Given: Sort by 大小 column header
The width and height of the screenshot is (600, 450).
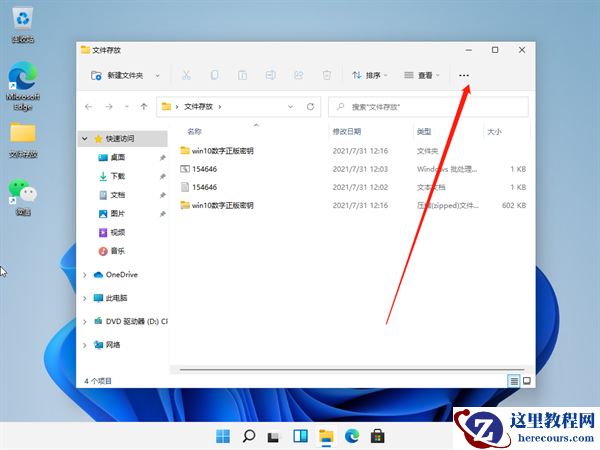Looking at the screenshot, I should point(494,132).
